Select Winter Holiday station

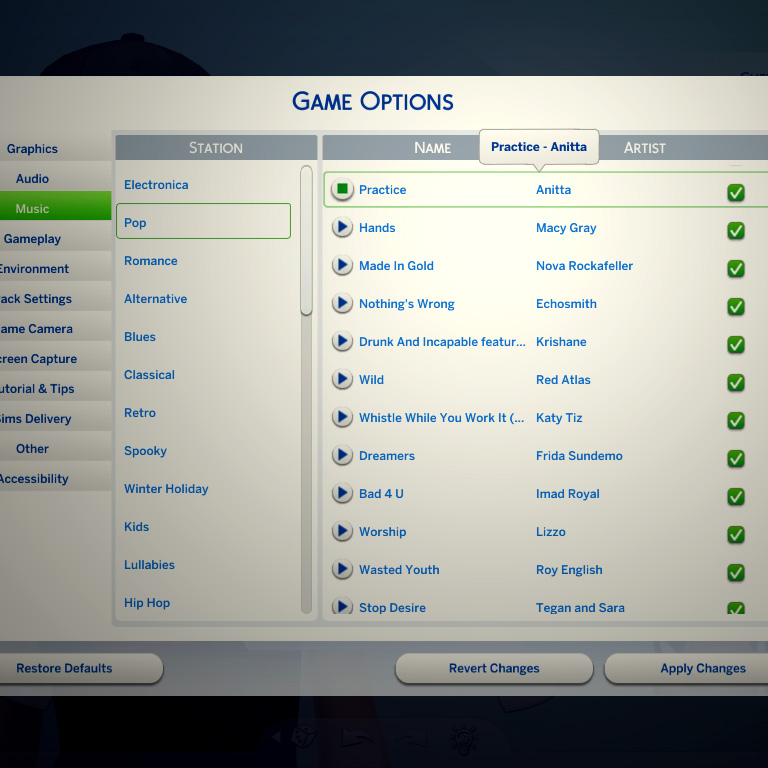point(203,488)
